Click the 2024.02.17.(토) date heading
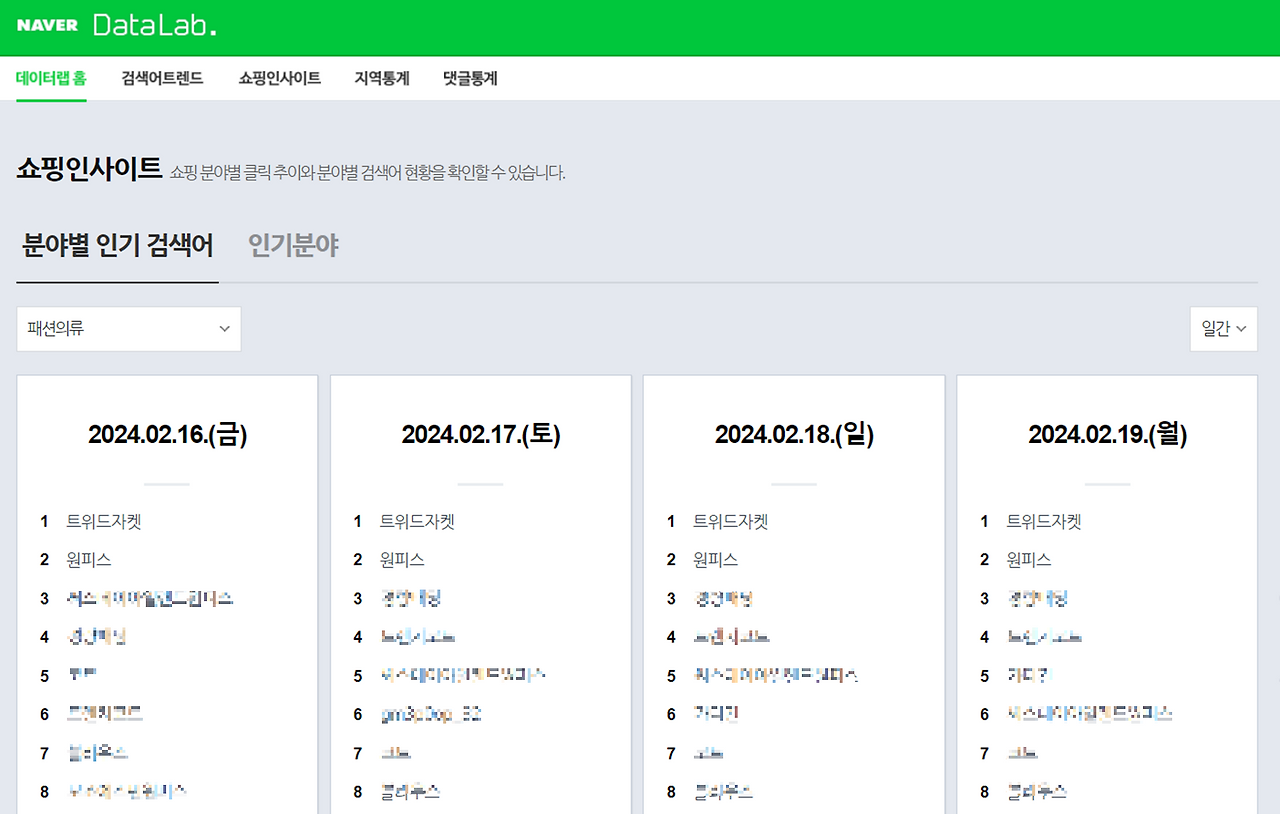Image resolution: width=1280 pixels, height=814 pixels. point(481,435)
